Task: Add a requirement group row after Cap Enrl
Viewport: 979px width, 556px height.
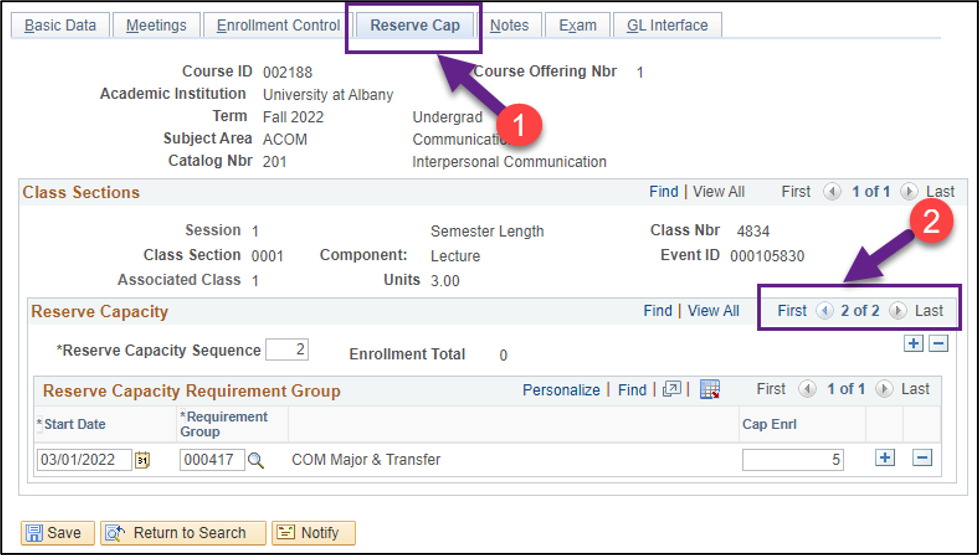Action: tap(884, 458)
